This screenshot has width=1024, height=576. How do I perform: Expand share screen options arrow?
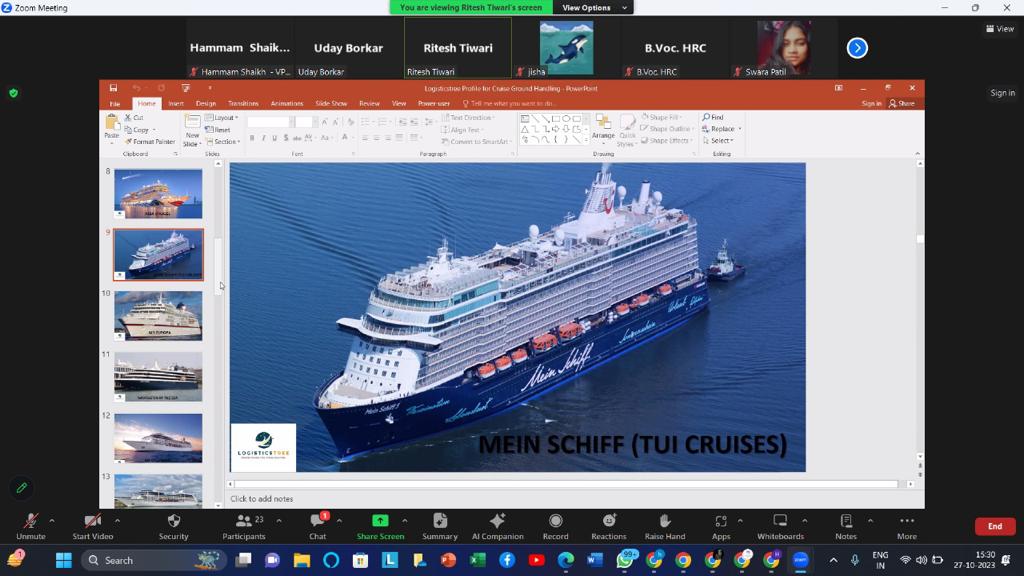coord(405,520)
